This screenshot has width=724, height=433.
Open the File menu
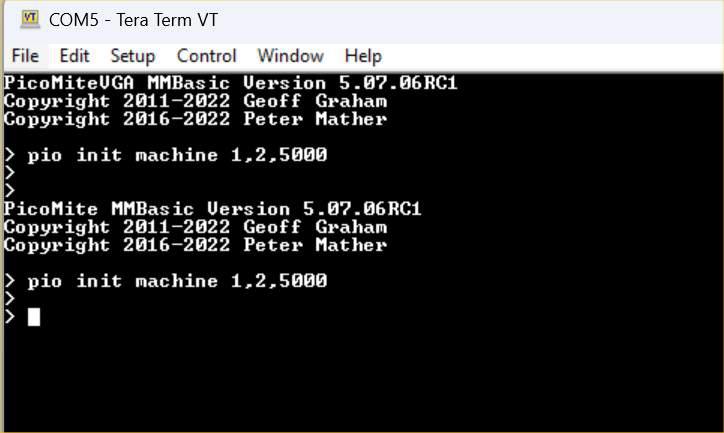[25, 56]
